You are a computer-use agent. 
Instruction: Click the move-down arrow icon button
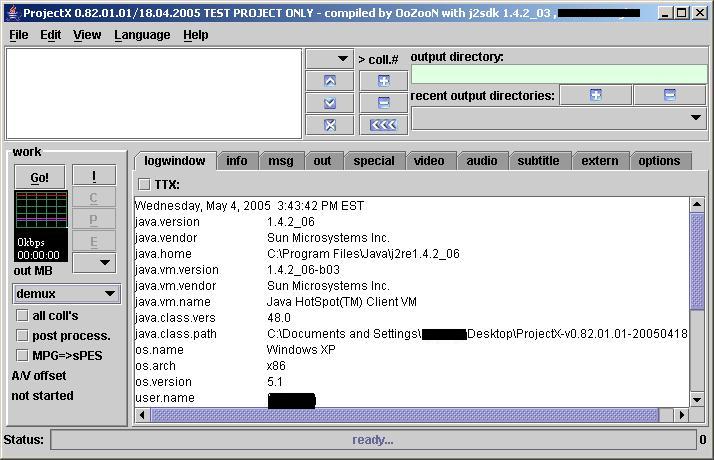pyautogui.click(x=330, y=103)
